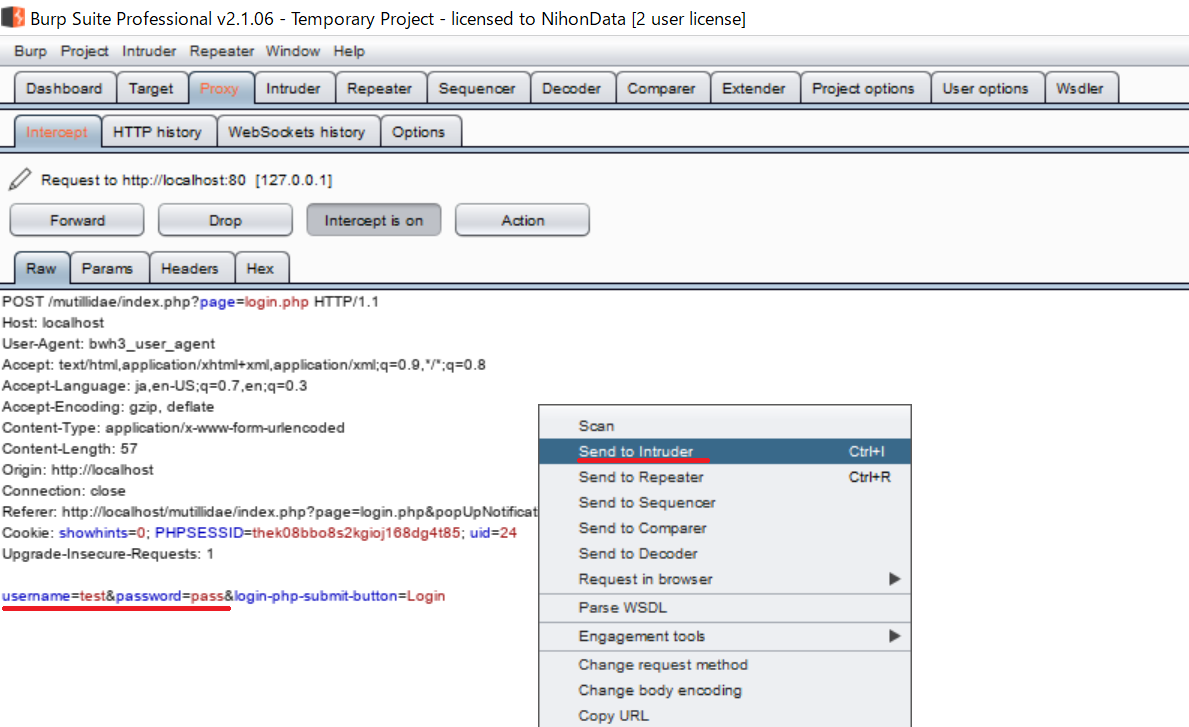Screen dimensions: 1189x727
Task: Click the Accept-Language header line
Action: click(155, 386)
